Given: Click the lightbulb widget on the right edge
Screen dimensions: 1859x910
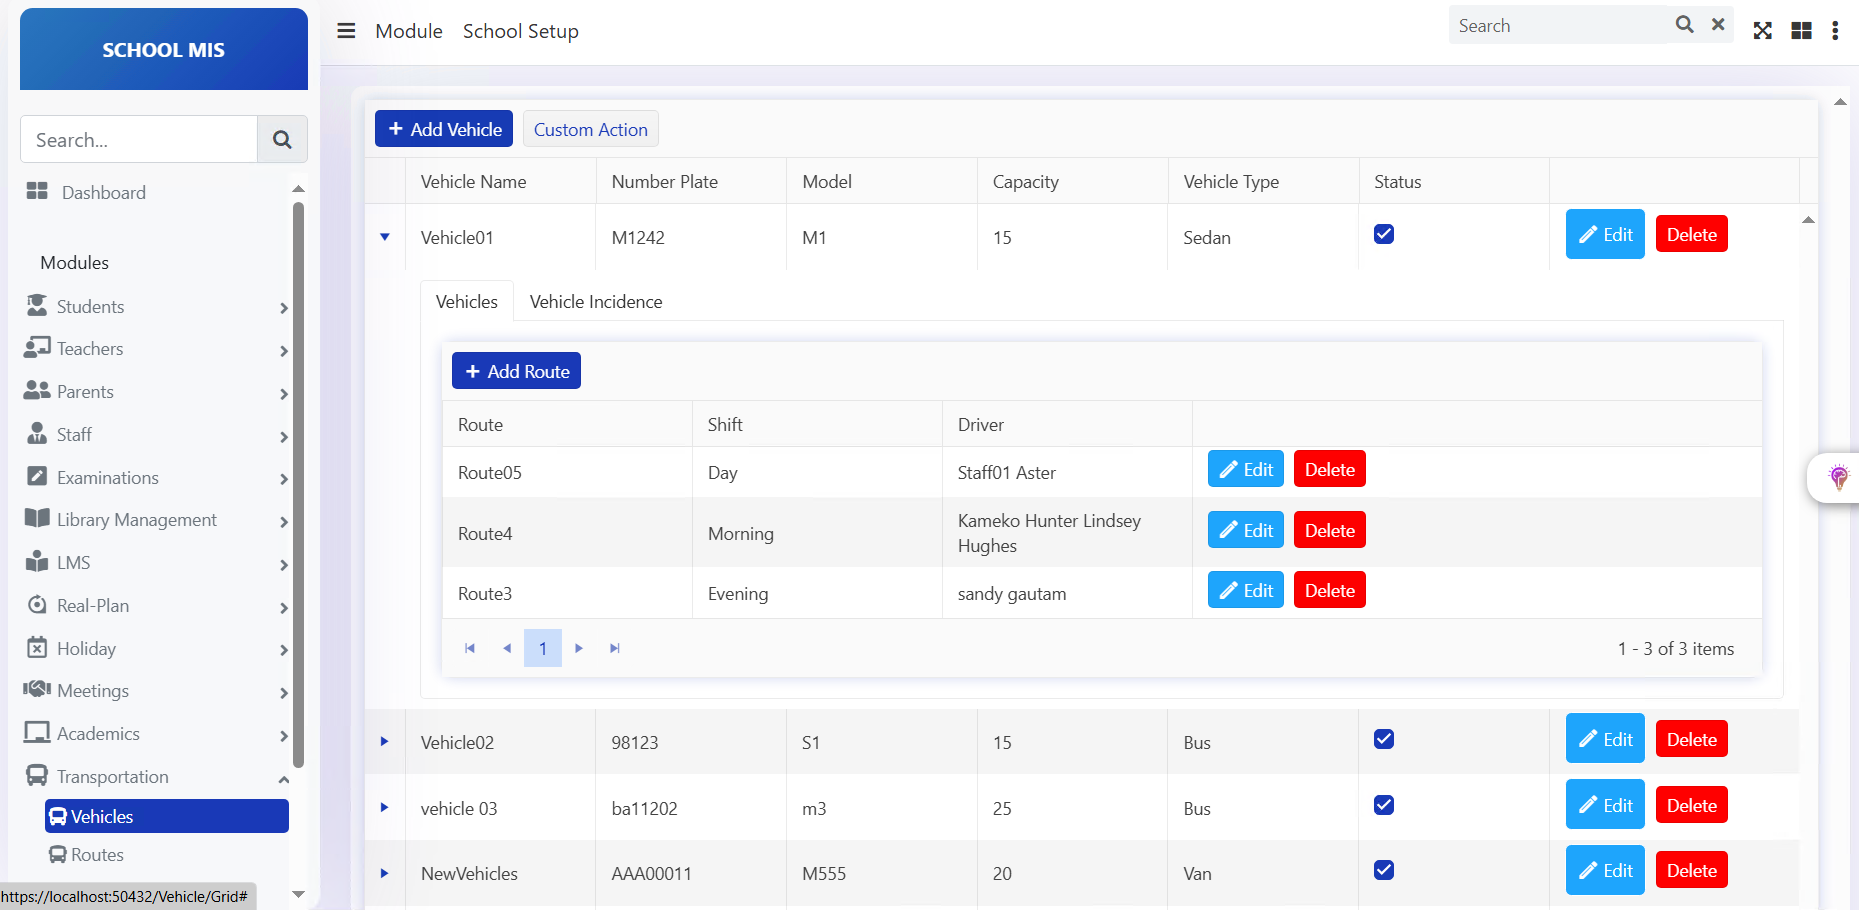Looking at the screenshot, I should (1838, 477).
